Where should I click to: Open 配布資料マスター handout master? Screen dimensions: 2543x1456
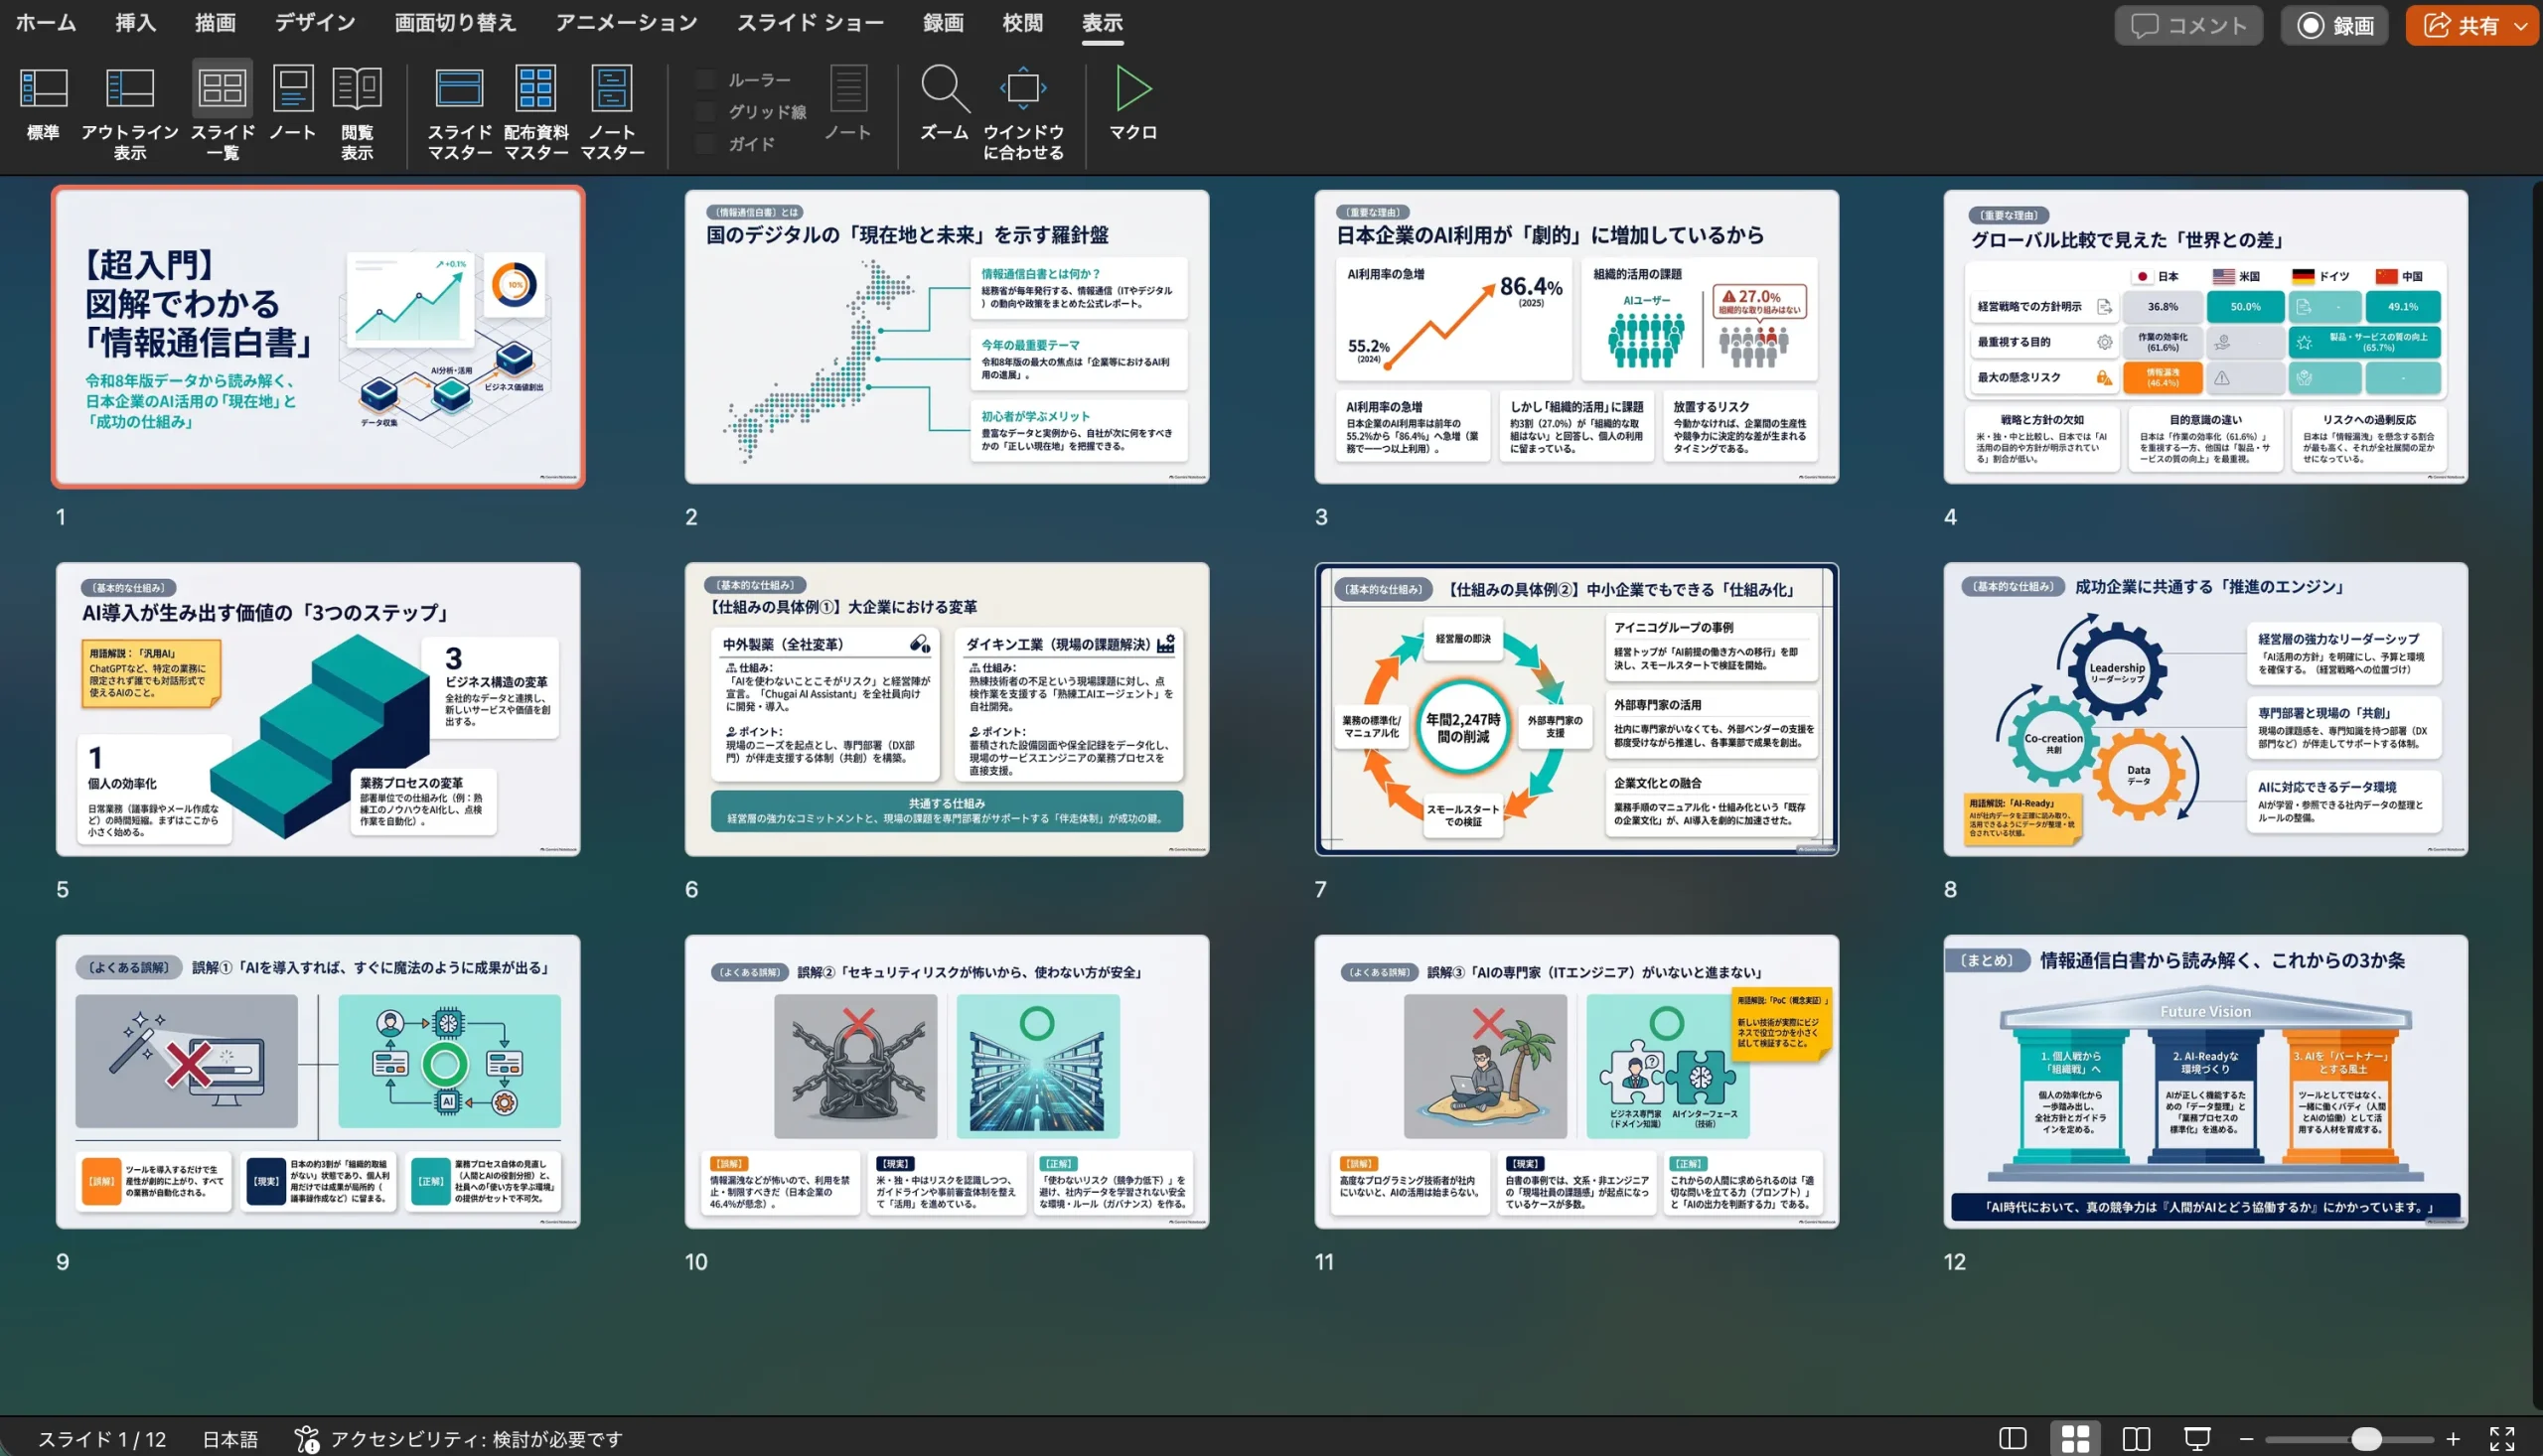(x=536, y=112)
